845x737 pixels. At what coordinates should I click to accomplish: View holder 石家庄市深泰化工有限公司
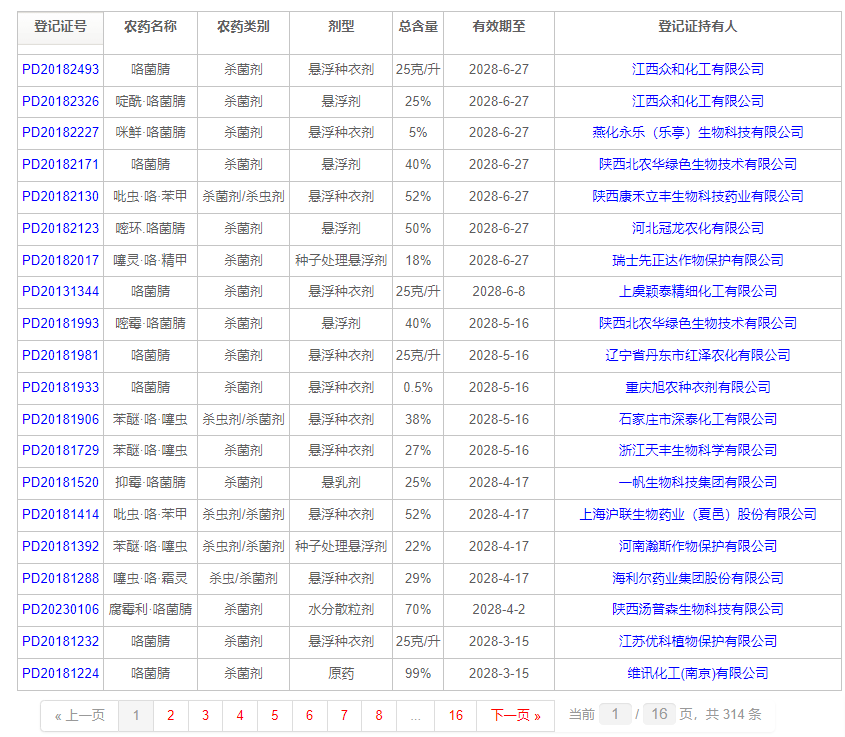click(x=698, y=420)
